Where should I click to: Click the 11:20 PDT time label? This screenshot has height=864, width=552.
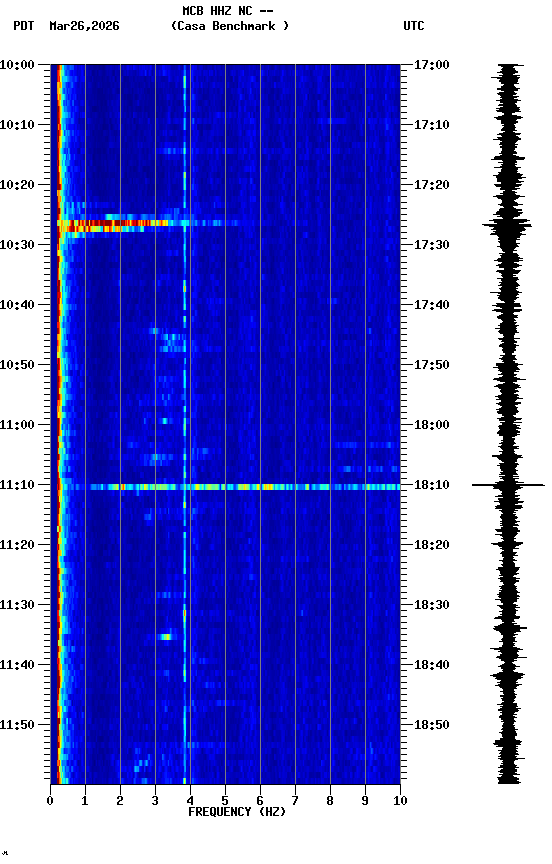17,545
